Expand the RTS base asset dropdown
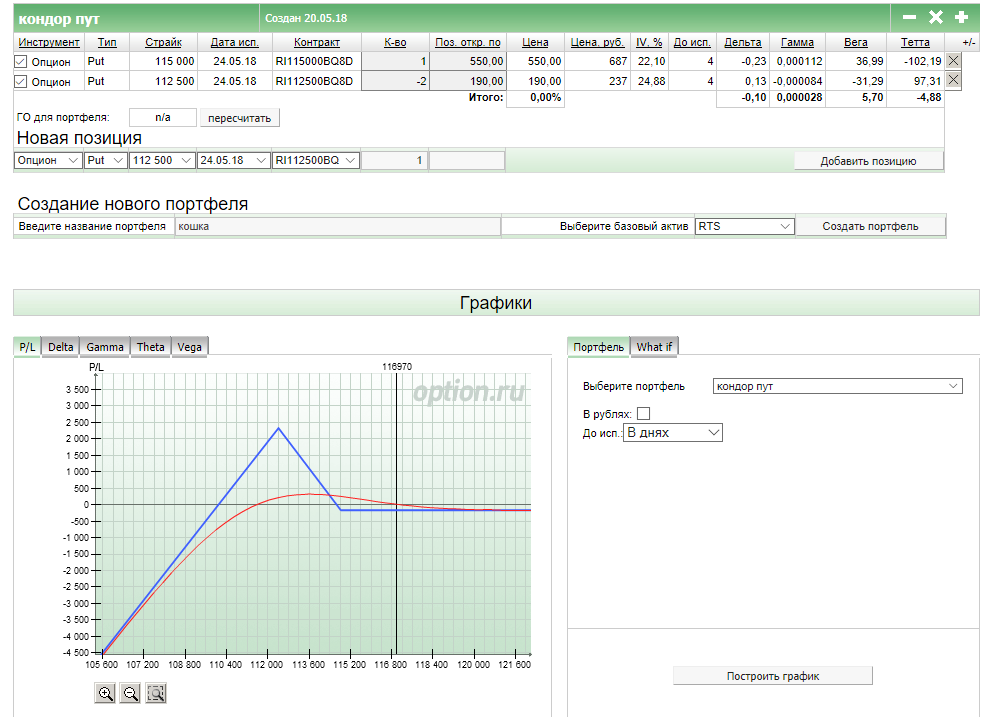 click(x=744, y=226)
